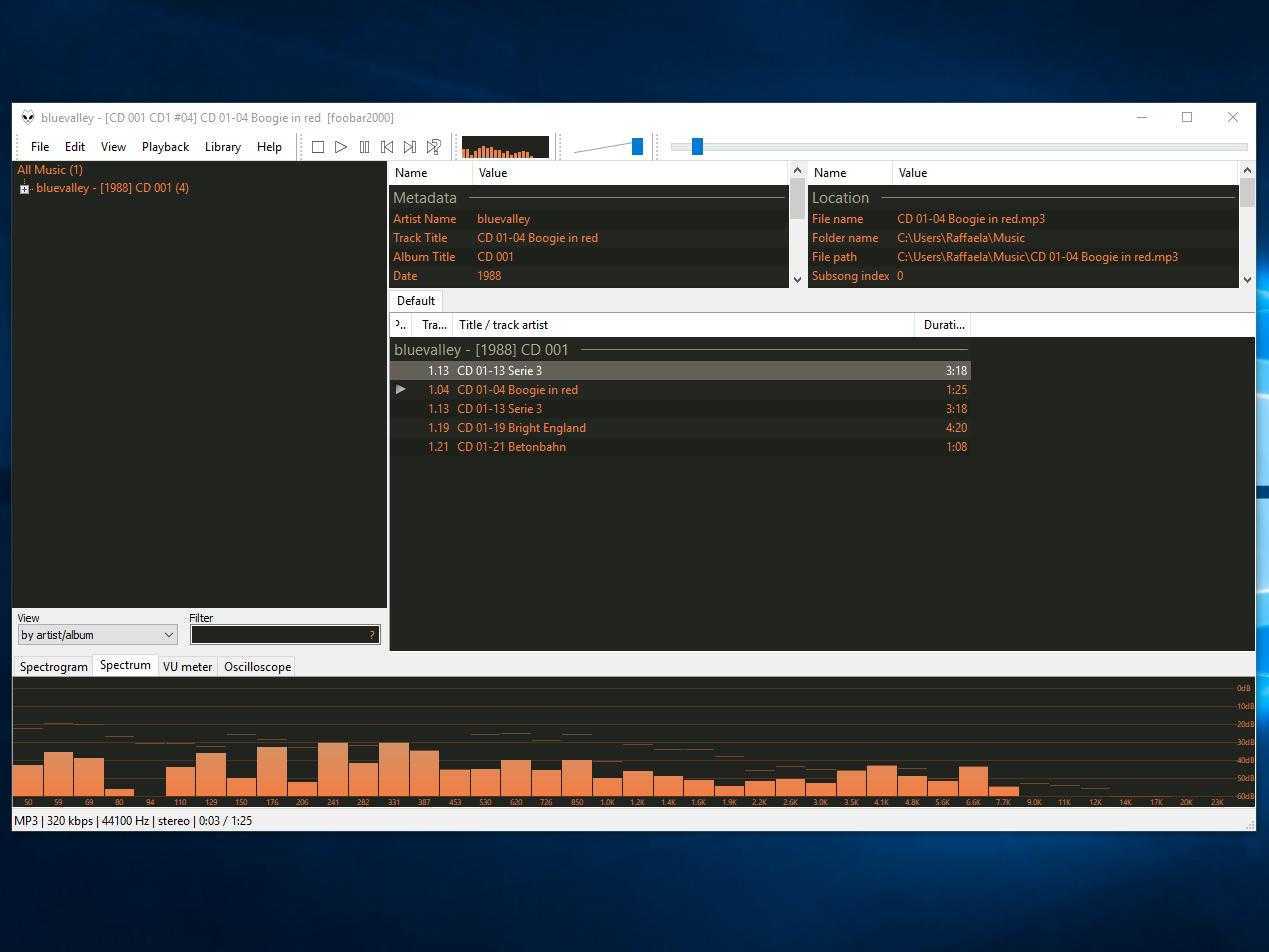The image size is (1269, 952).
Task: Click the Duration column header
Action: point(943,325)
